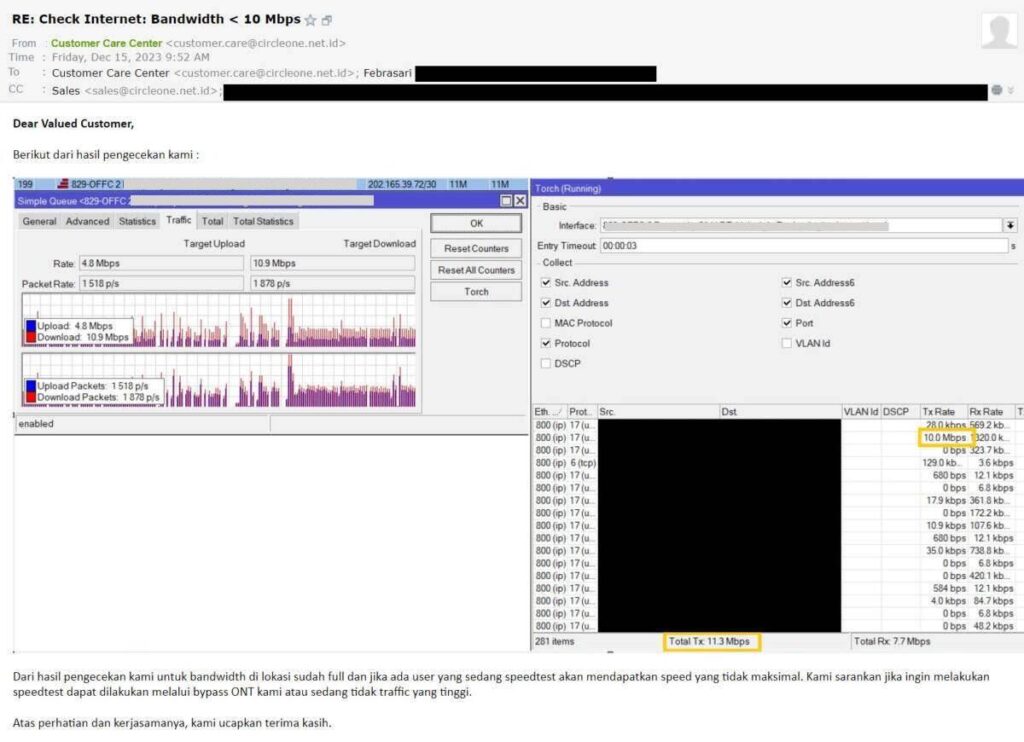
Task: Enable the MAC Protocol checkbox
Action: 548,322
